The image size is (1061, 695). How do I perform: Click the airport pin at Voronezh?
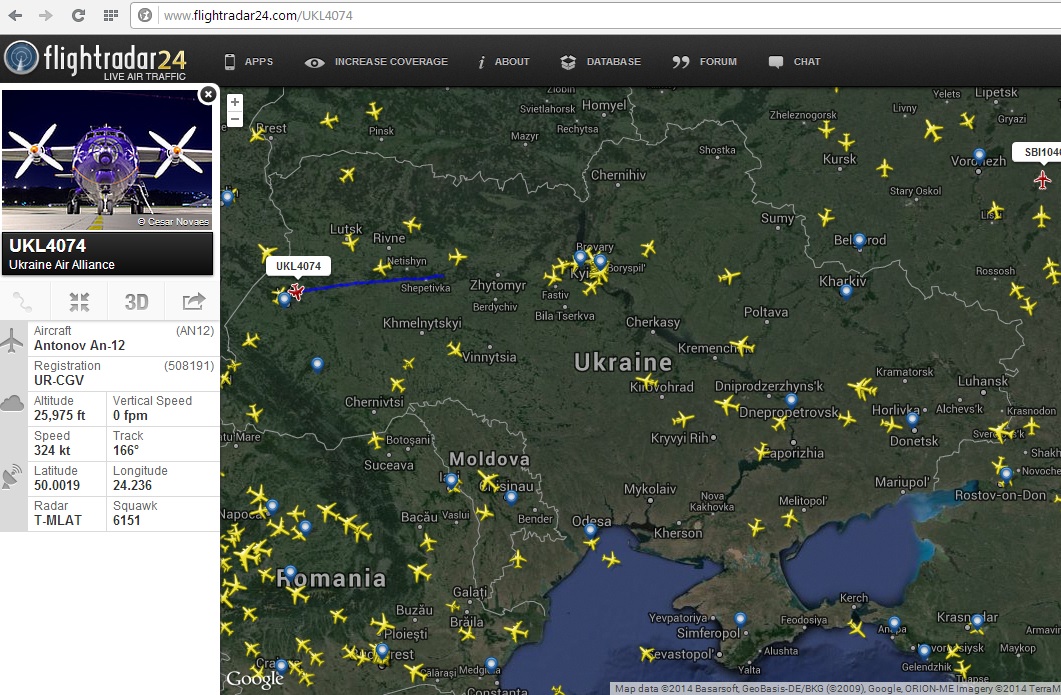pyautogui.click(x=979, y=156)
